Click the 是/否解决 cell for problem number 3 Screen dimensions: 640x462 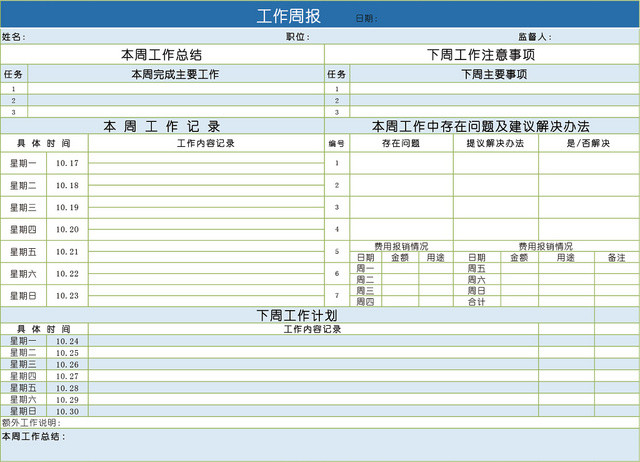(589, 207)
